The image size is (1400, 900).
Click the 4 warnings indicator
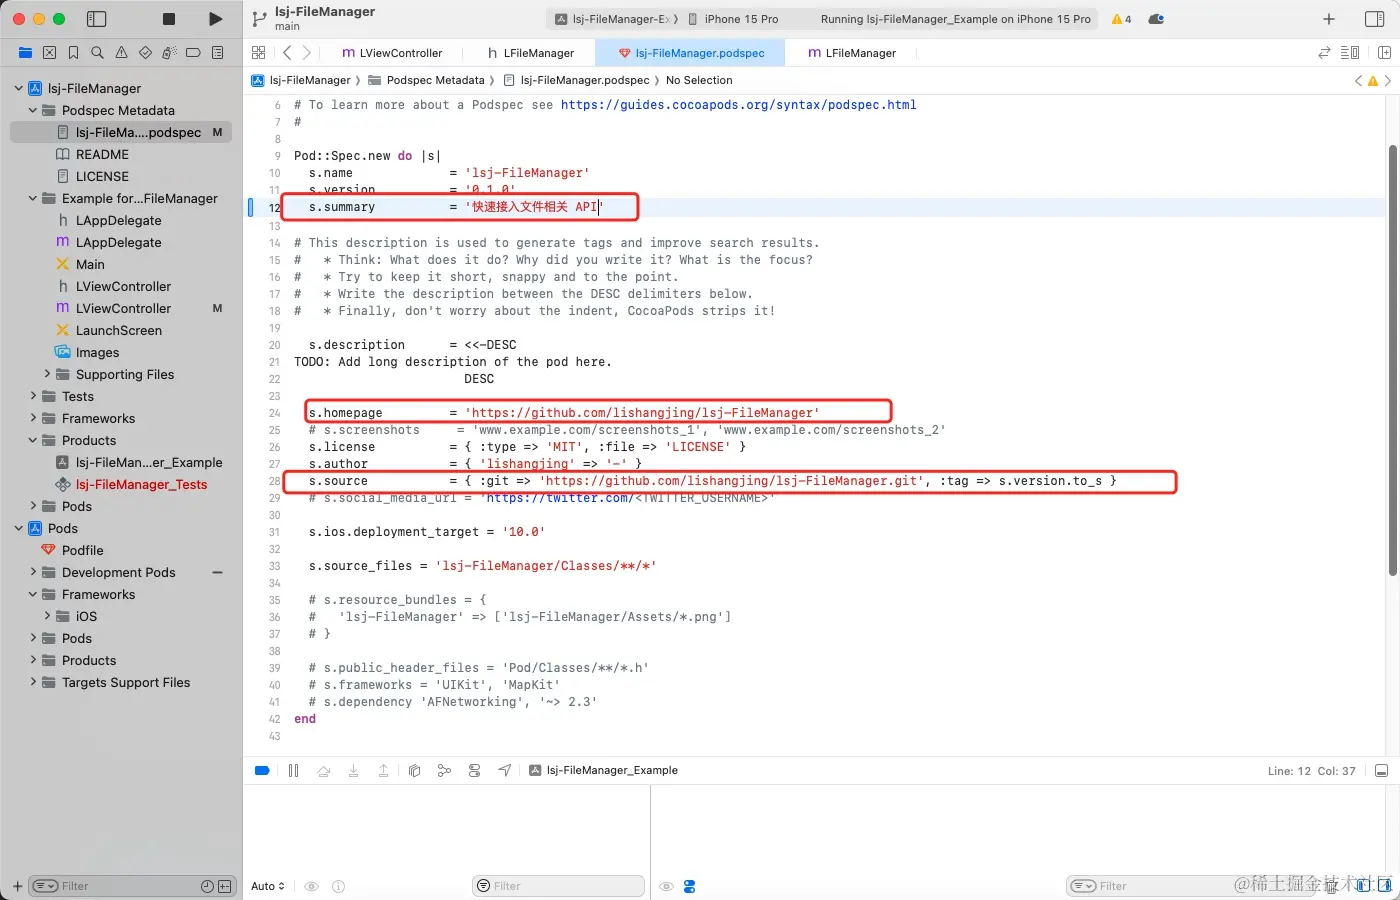coord(1121,19)
